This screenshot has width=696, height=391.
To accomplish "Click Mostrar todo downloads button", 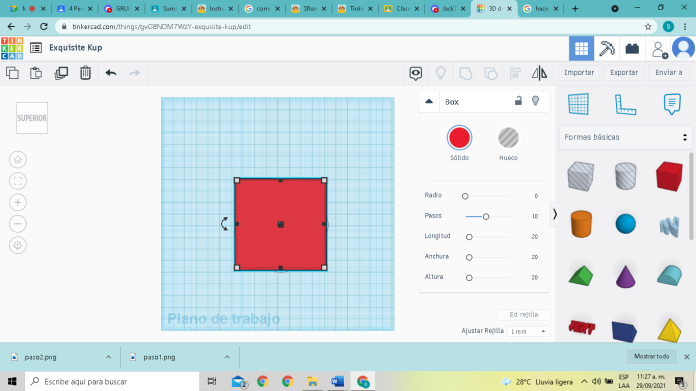I will pyautogui.click(x=652, y=356).
